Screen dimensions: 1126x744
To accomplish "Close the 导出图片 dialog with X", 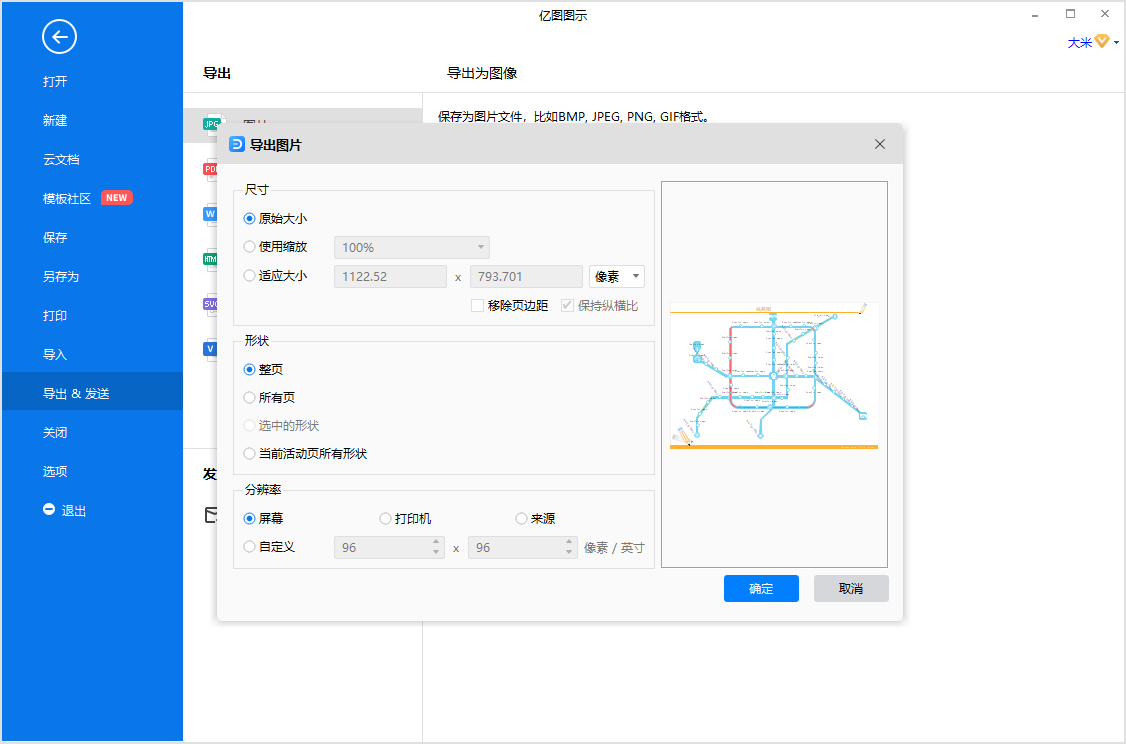I will point(880,144).
